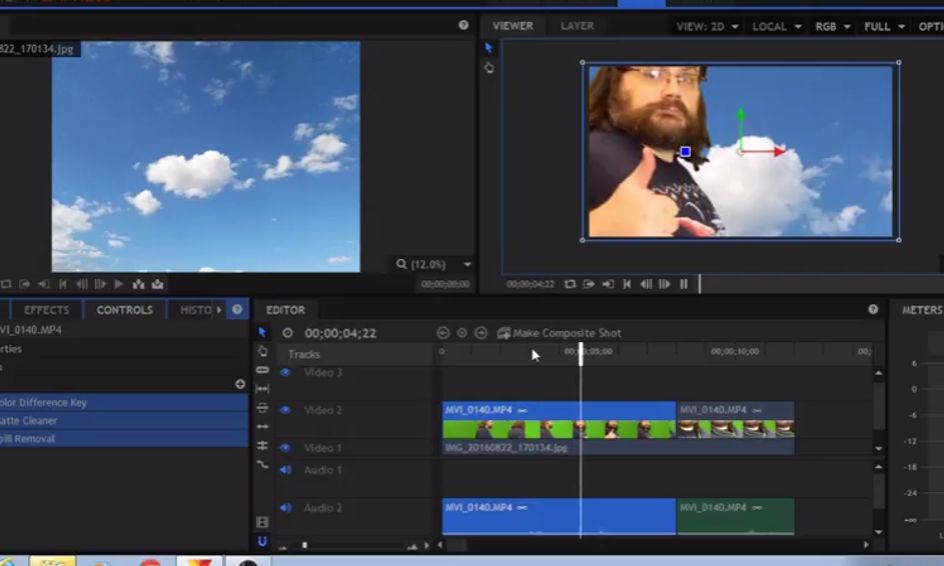Select the rate stretch curve tool
Screen dimensions: 944x566
tap(262, 465)
